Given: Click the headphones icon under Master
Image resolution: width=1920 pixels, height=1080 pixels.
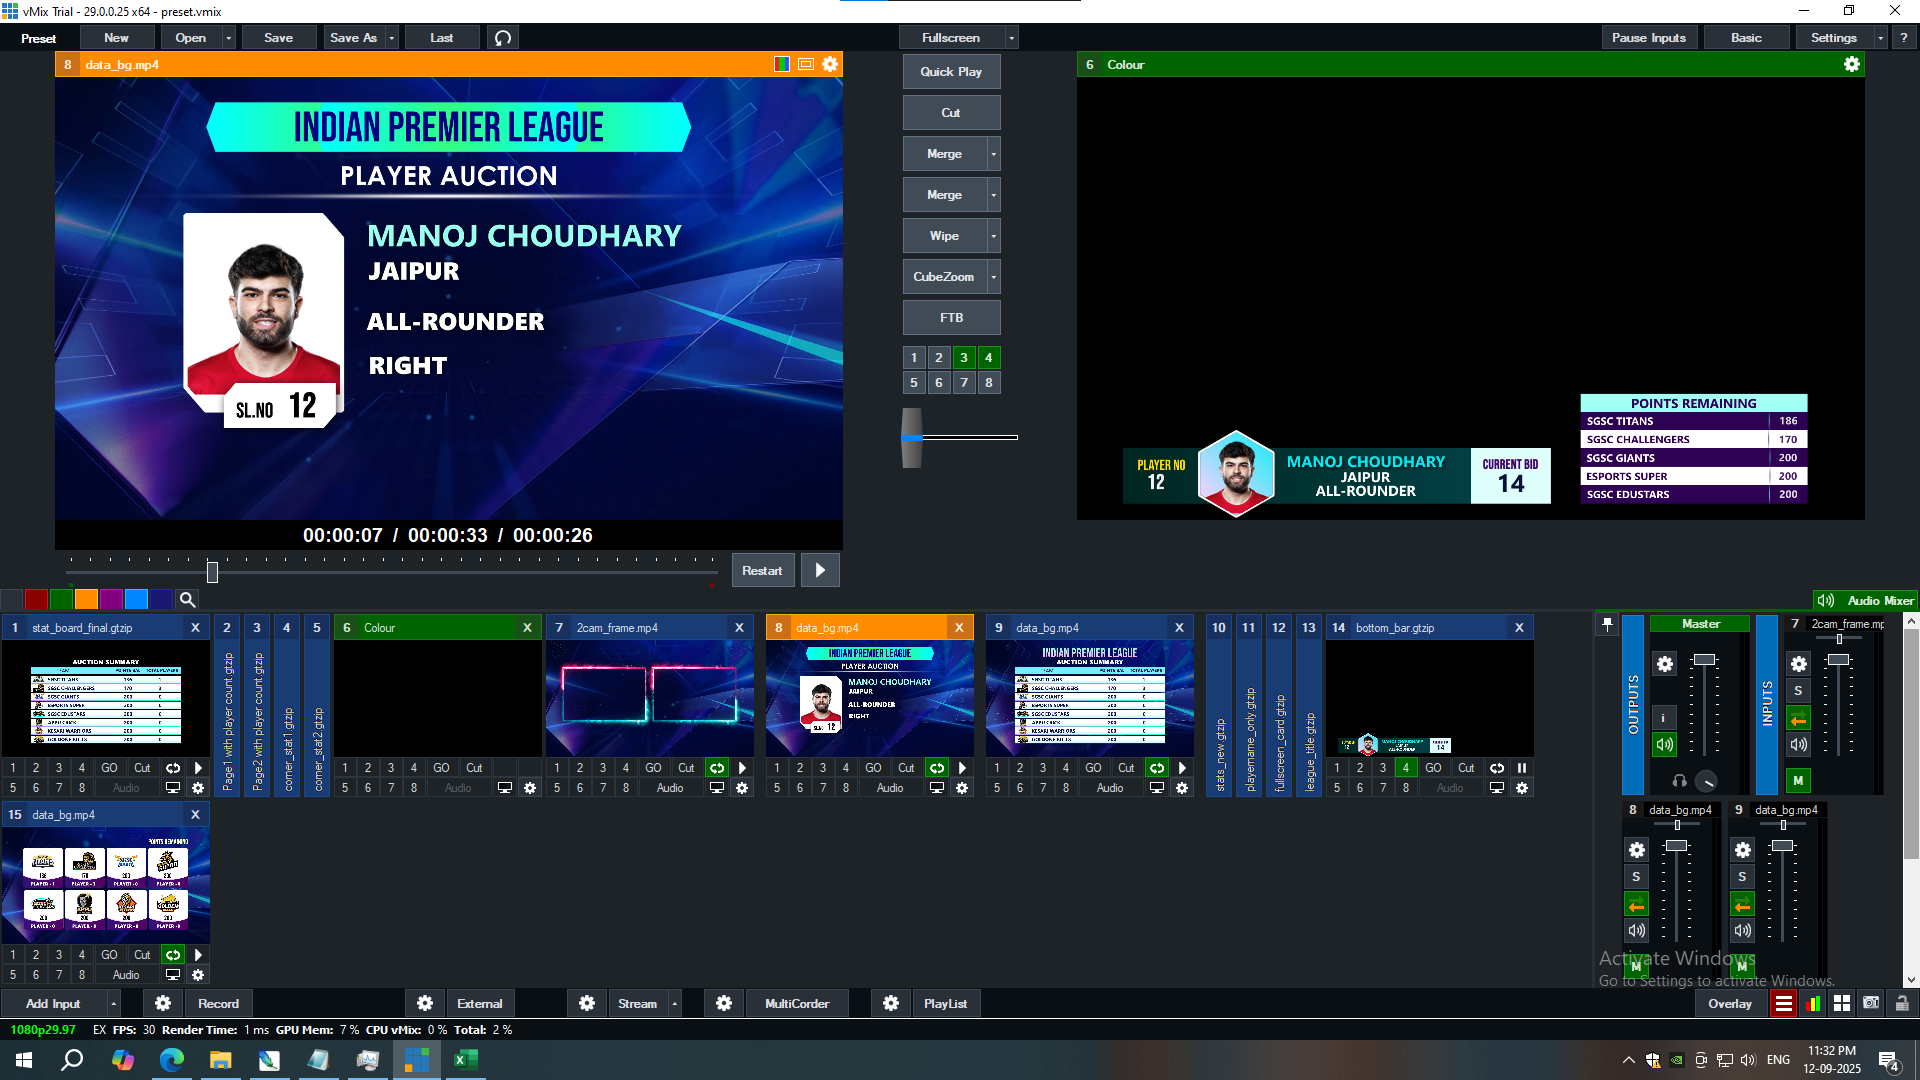Looking at the screenshot, I should click(x=1680, y=781).
